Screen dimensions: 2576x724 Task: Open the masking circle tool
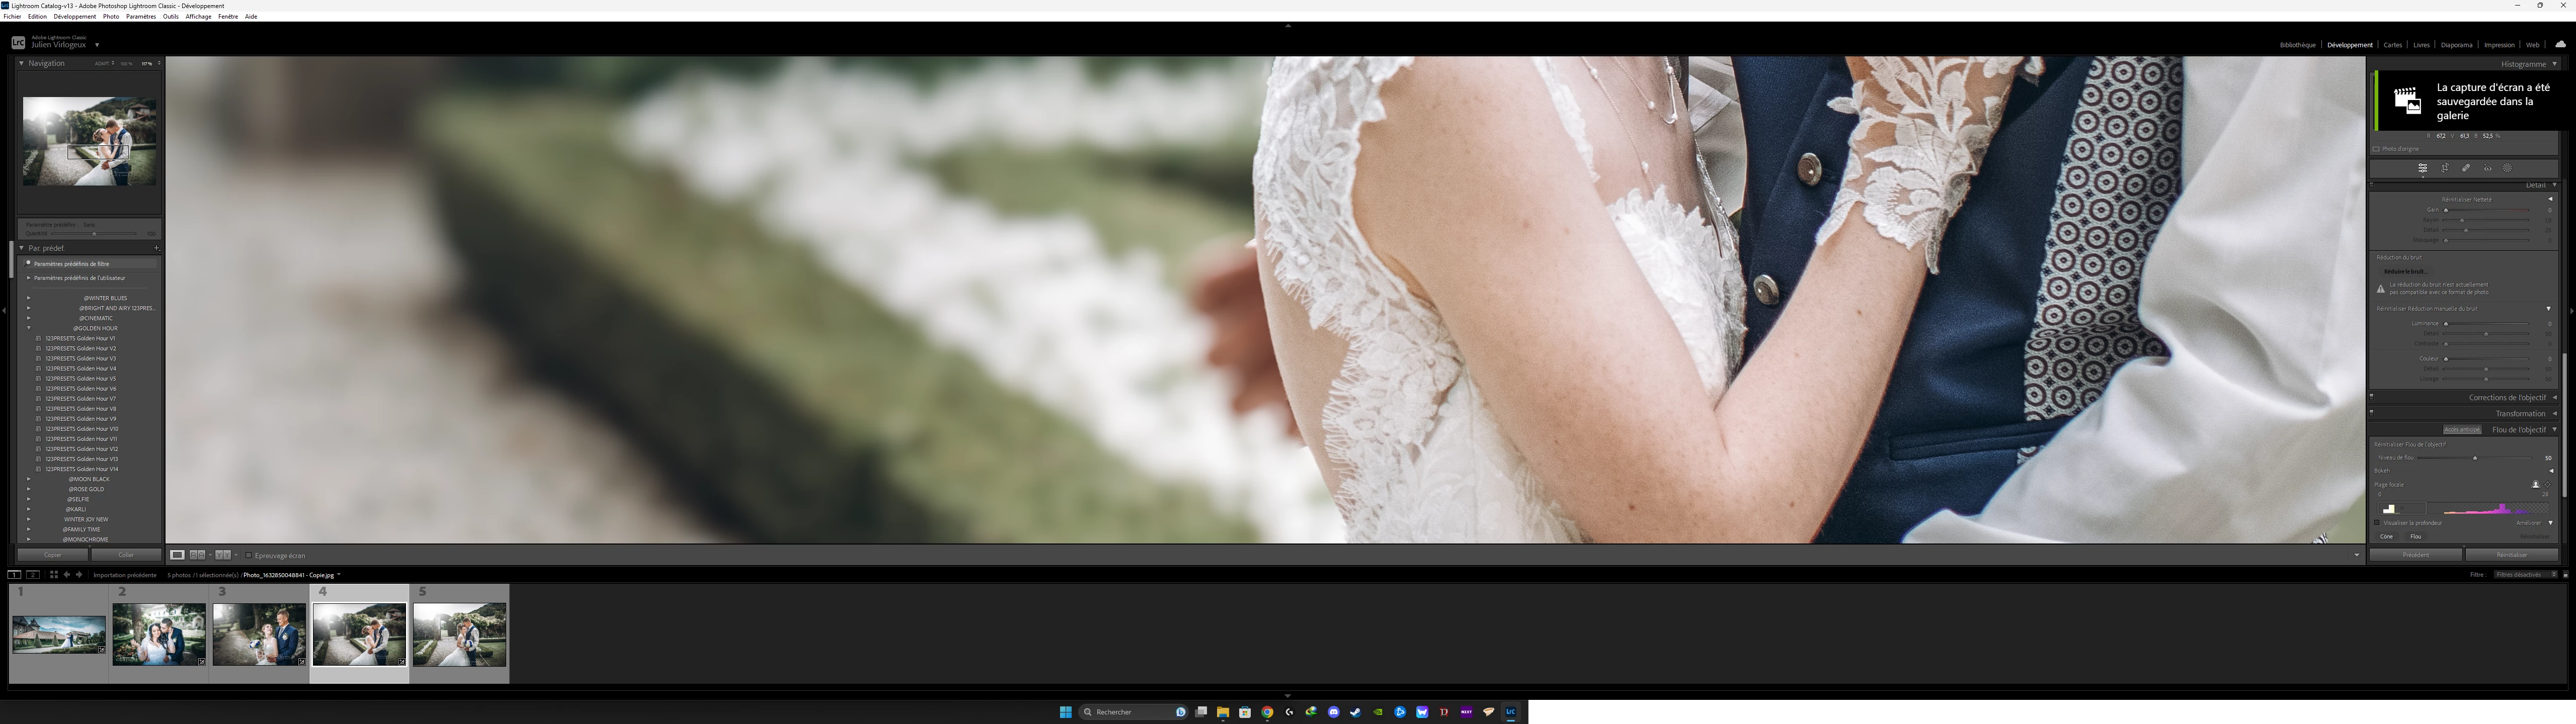click(2508, 168)
